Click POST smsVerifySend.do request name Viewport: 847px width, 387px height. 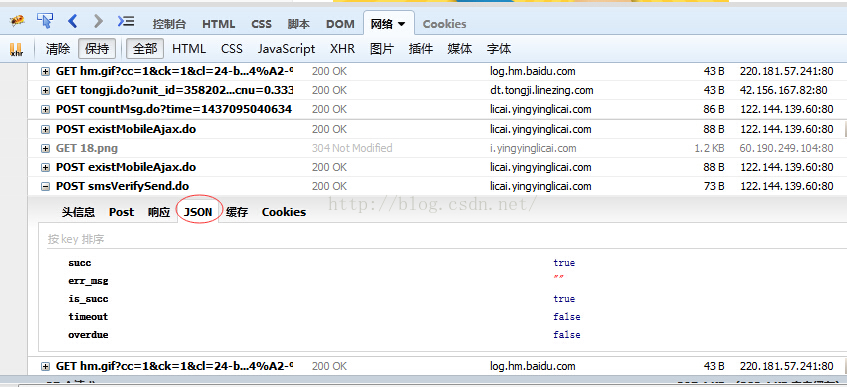point(123,186)
